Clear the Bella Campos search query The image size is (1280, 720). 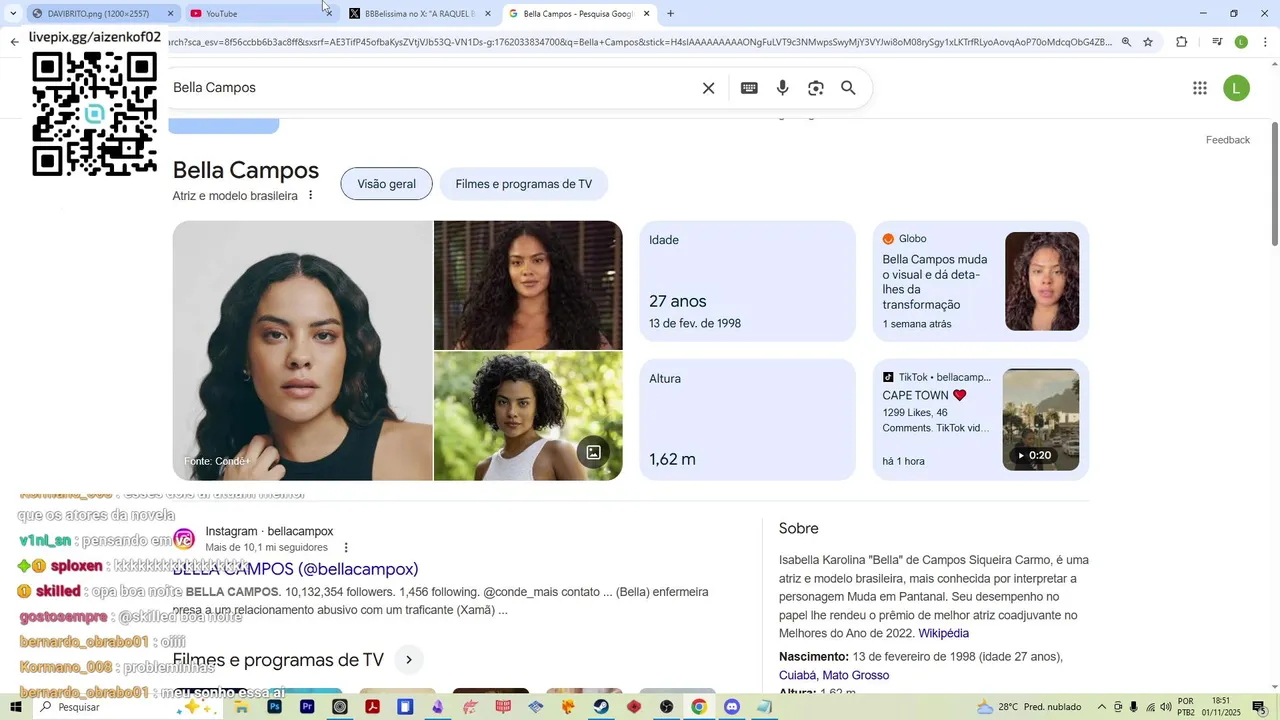708,88
